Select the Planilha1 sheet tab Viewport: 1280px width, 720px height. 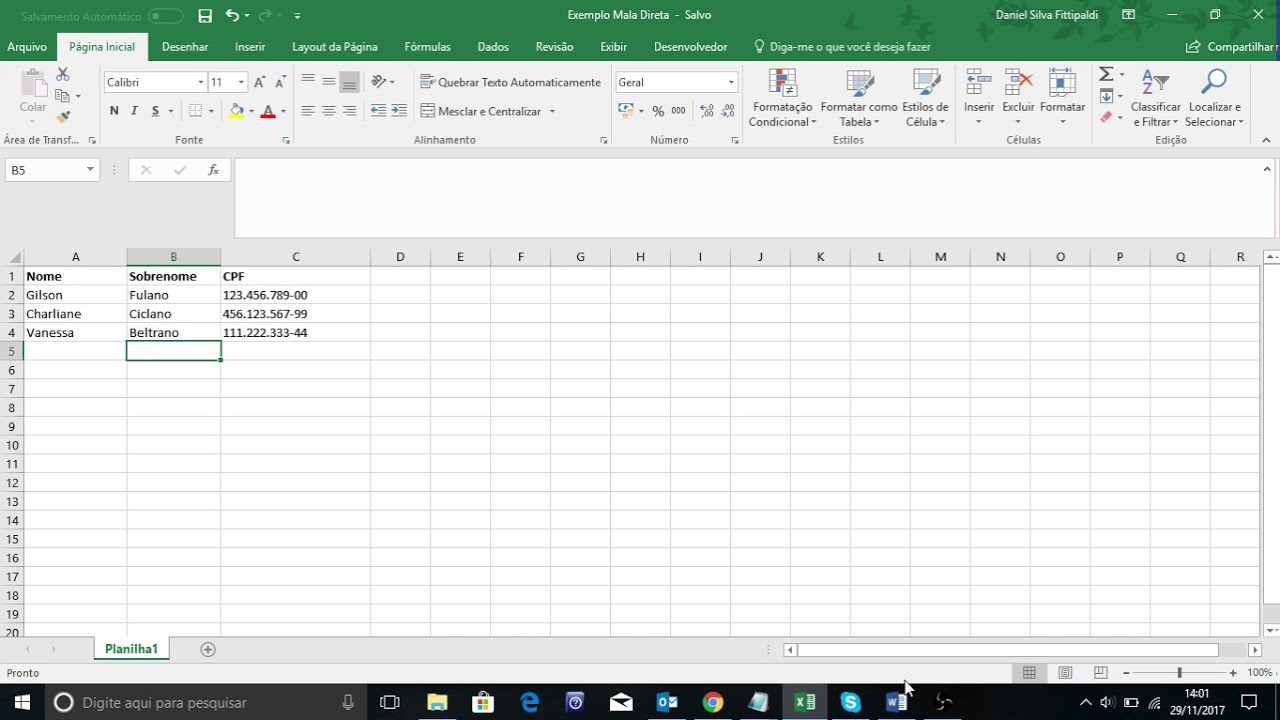pyautogui.click(x=131, y=649)
